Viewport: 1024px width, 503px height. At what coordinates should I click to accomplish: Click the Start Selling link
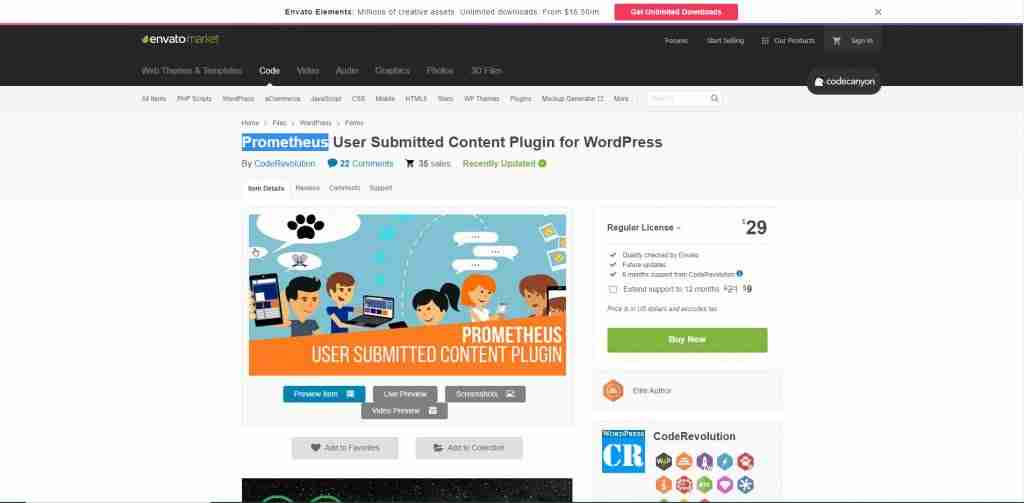click(x=725, y=41)
